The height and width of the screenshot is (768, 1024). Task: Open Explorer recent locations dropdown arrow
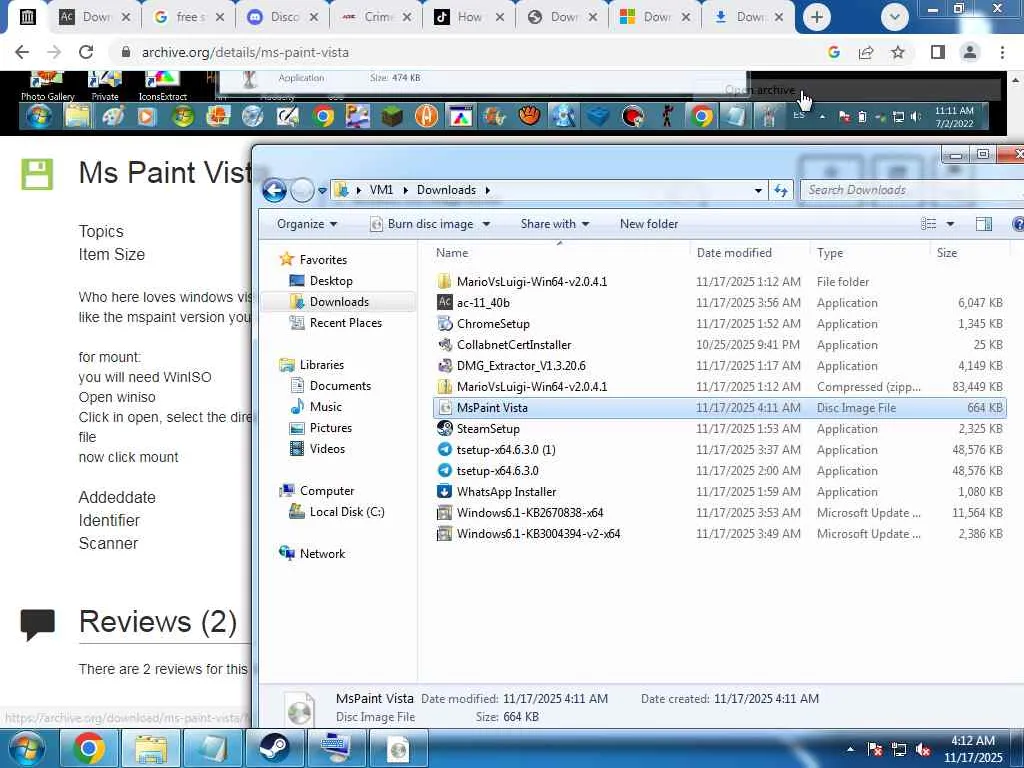(322, 191)
